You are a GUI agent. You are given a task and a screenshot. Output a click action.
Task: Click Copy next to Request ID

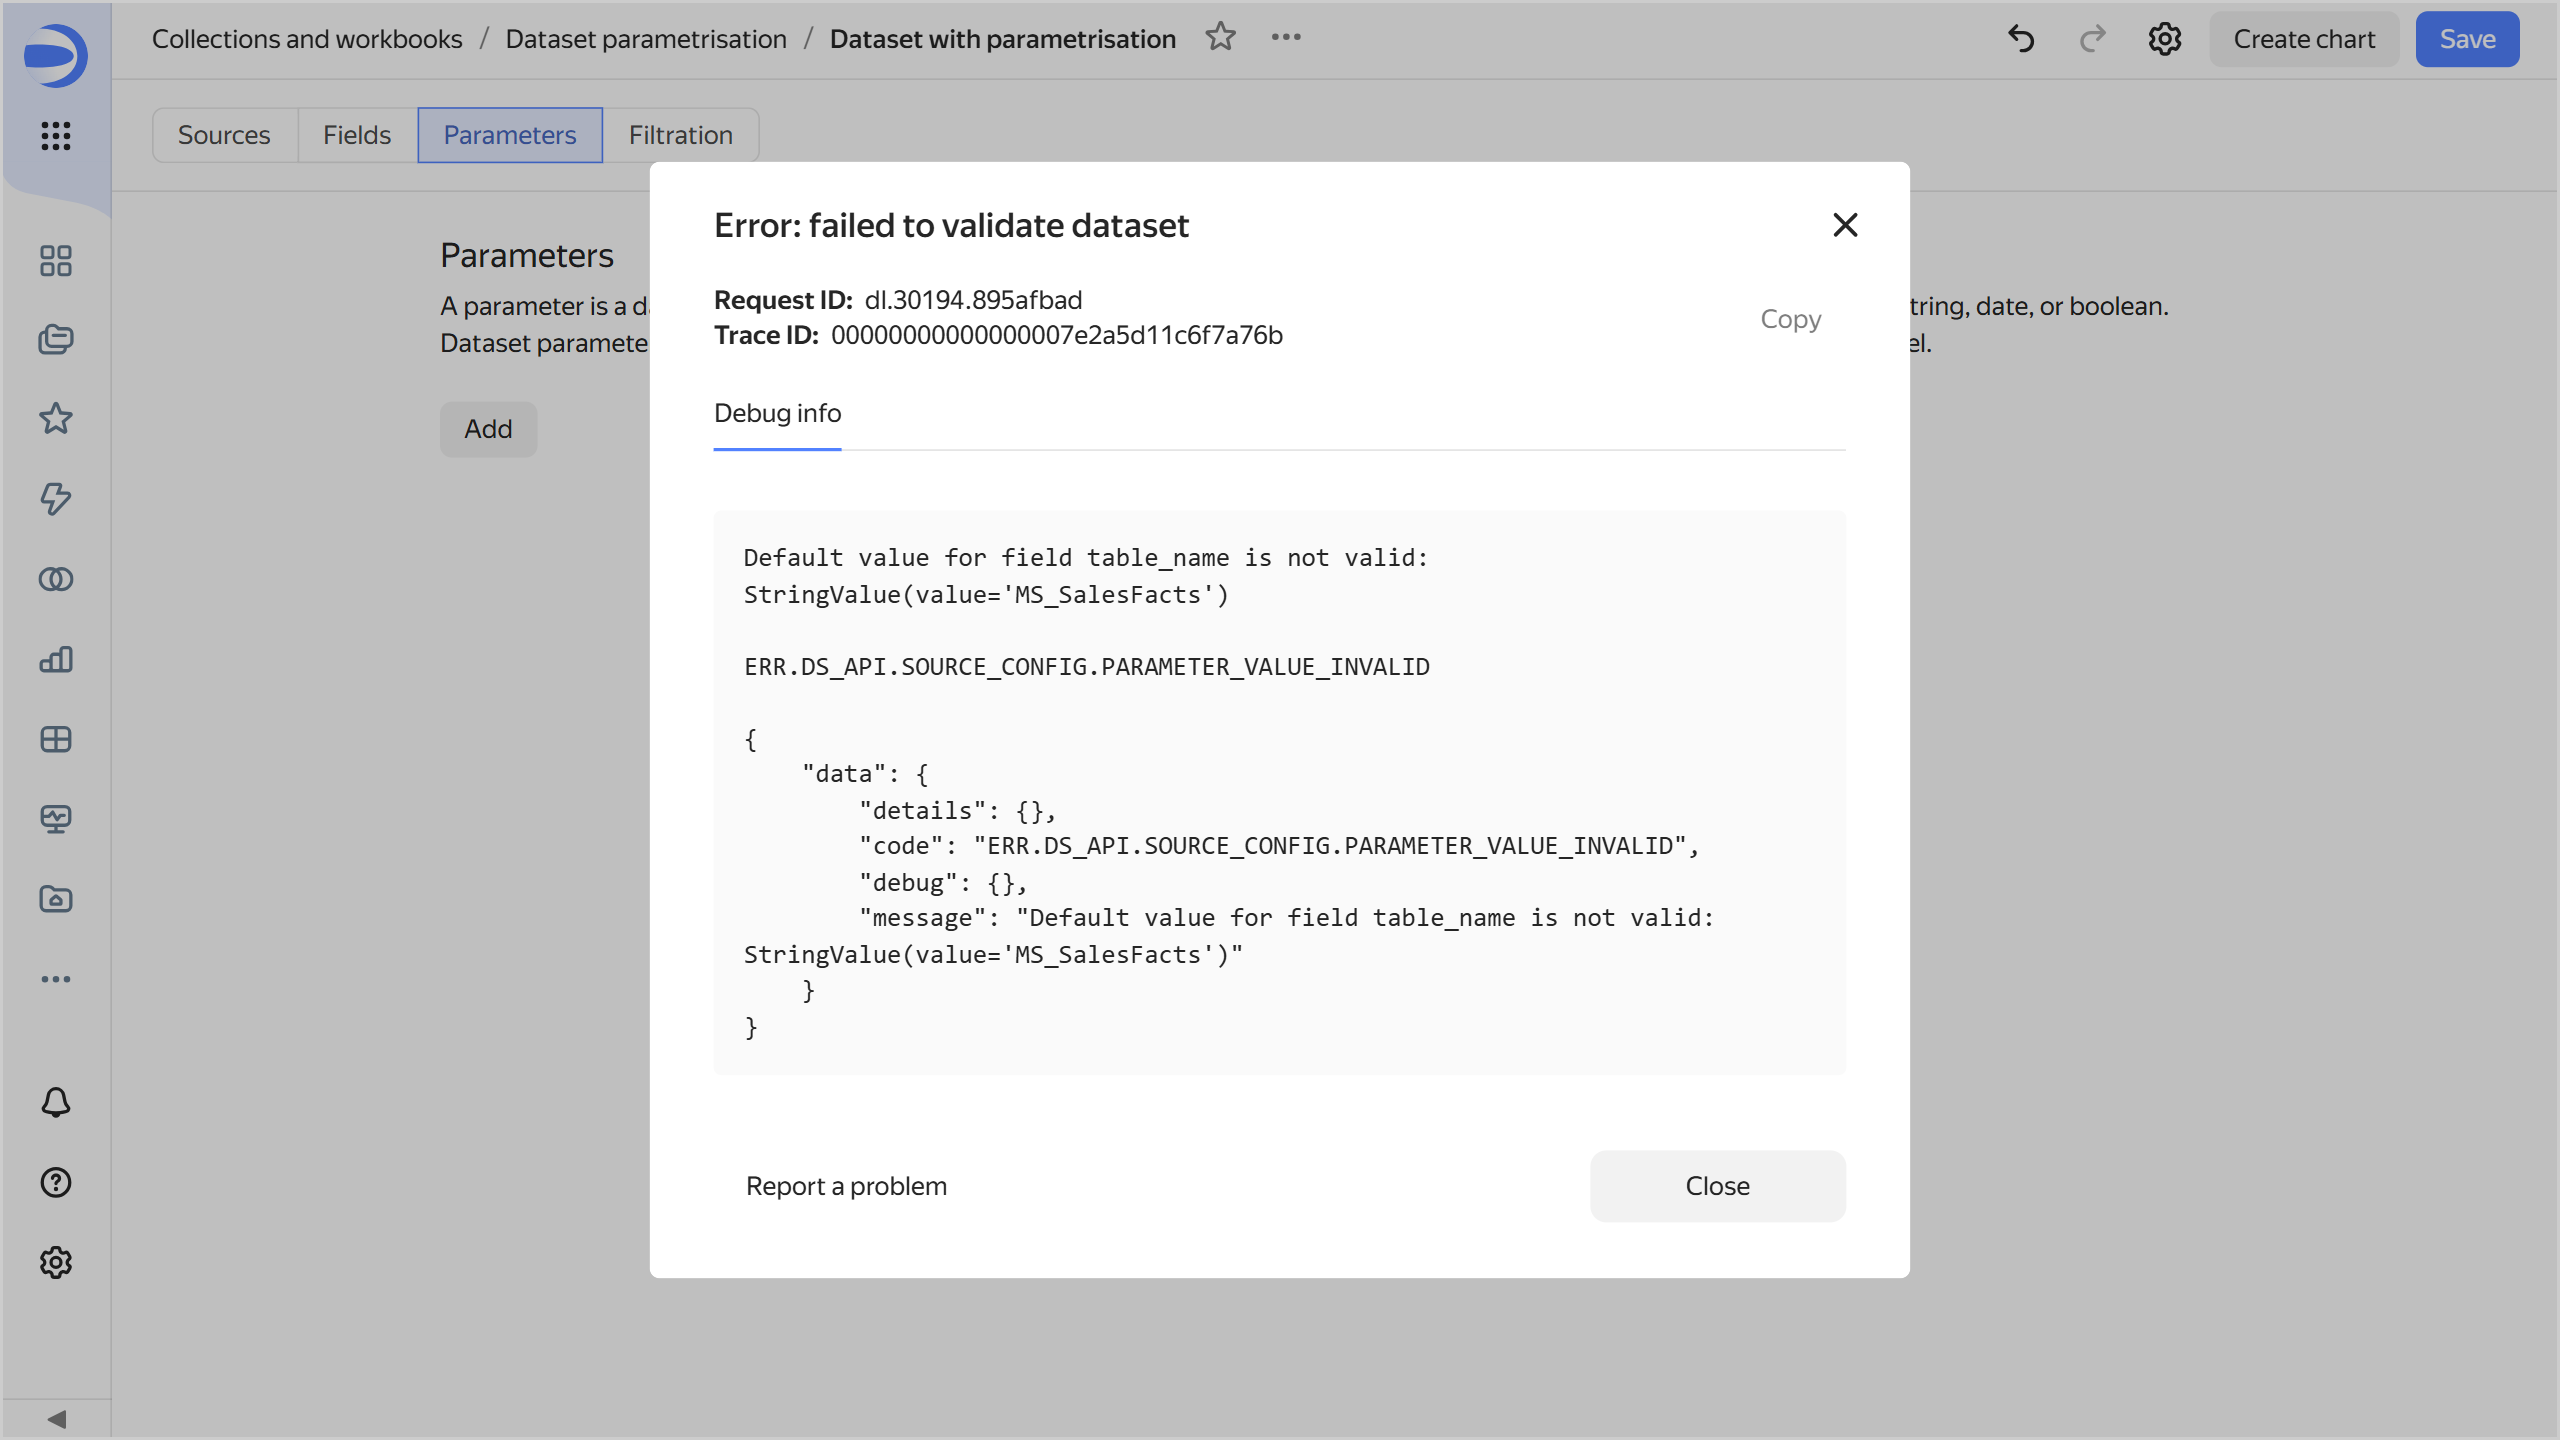[x=1790, y=319]
